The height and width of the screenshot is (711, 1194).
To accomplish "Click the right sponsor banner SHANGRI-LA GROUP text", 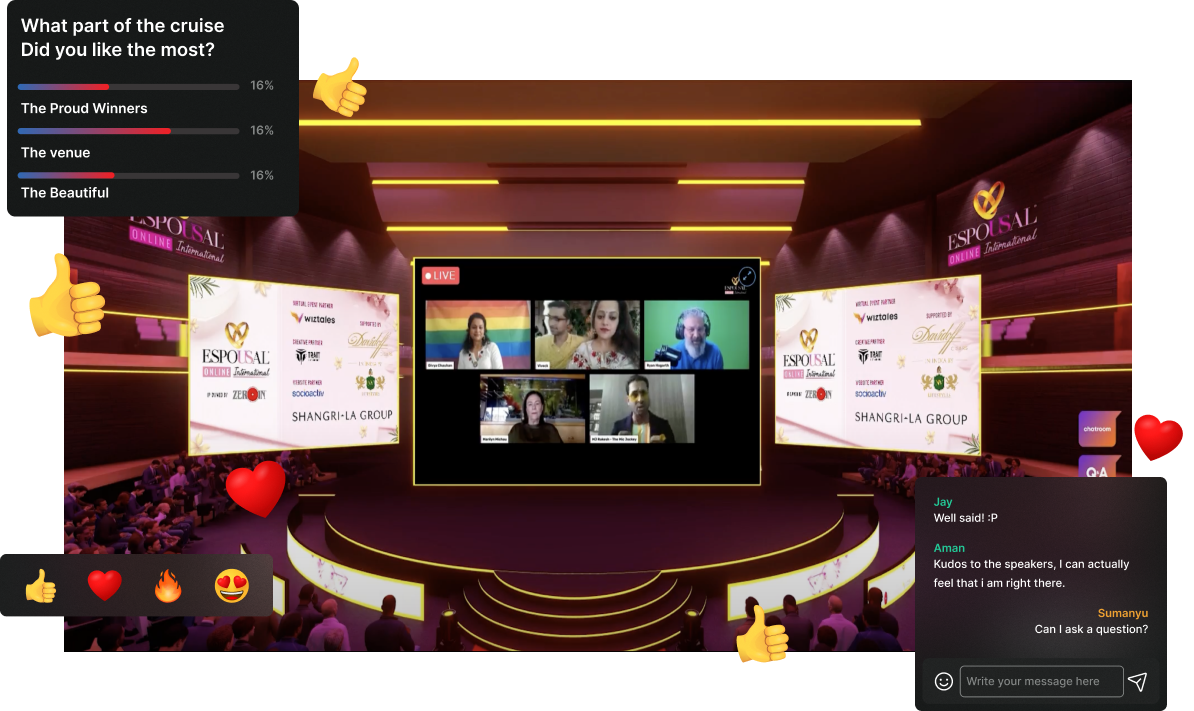I will pos(911,418).
